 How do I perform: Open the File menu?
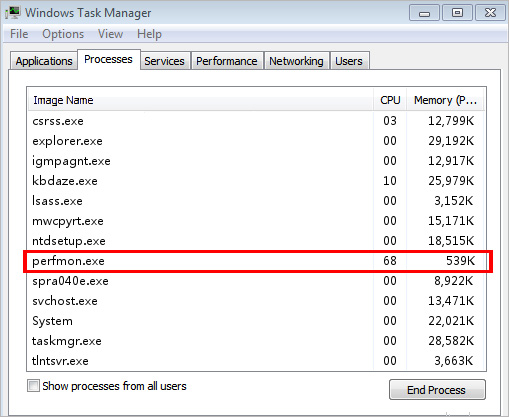19,34
